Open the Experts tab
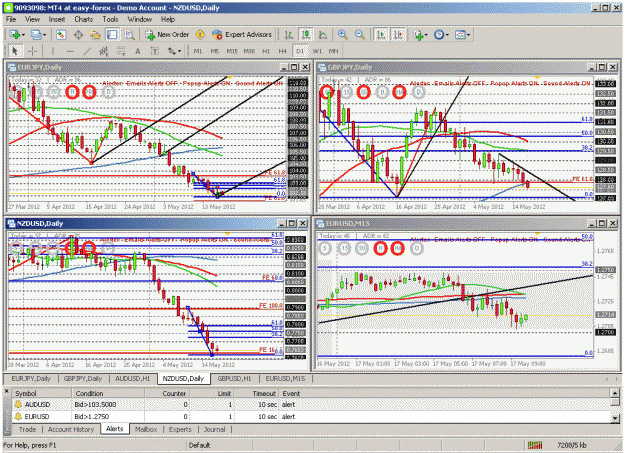Viewport: 625px width, 453px height. tap(180, 429)
